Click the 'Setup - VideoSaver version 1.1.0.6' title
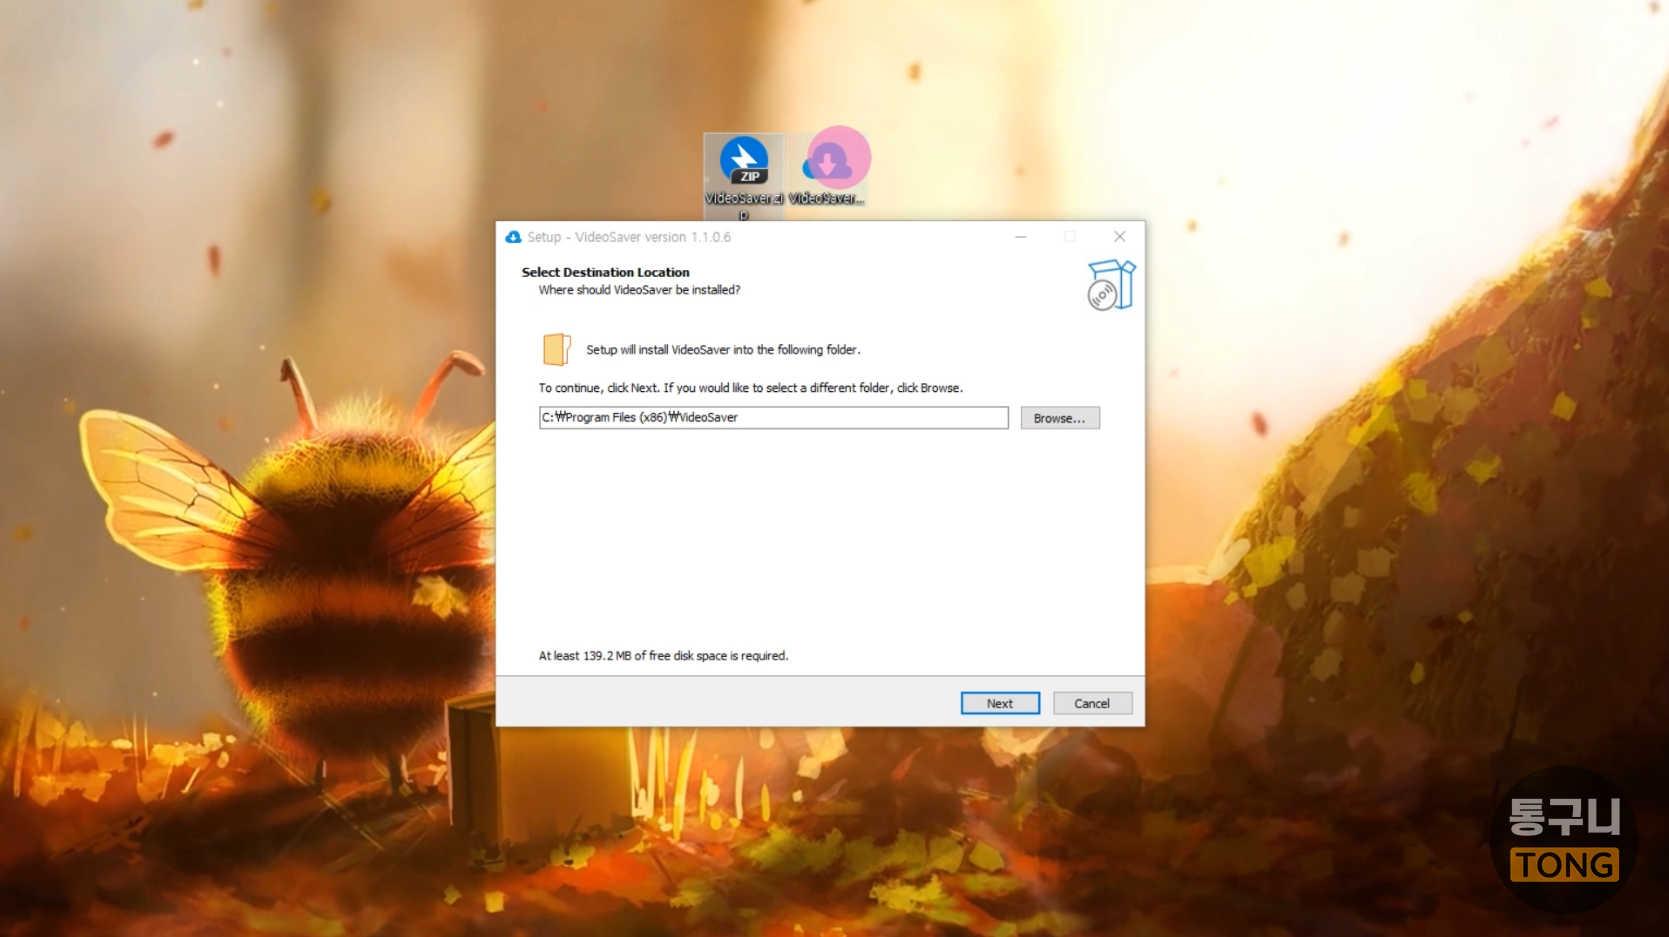The image size is (1669, 937). tap(629, 237)
